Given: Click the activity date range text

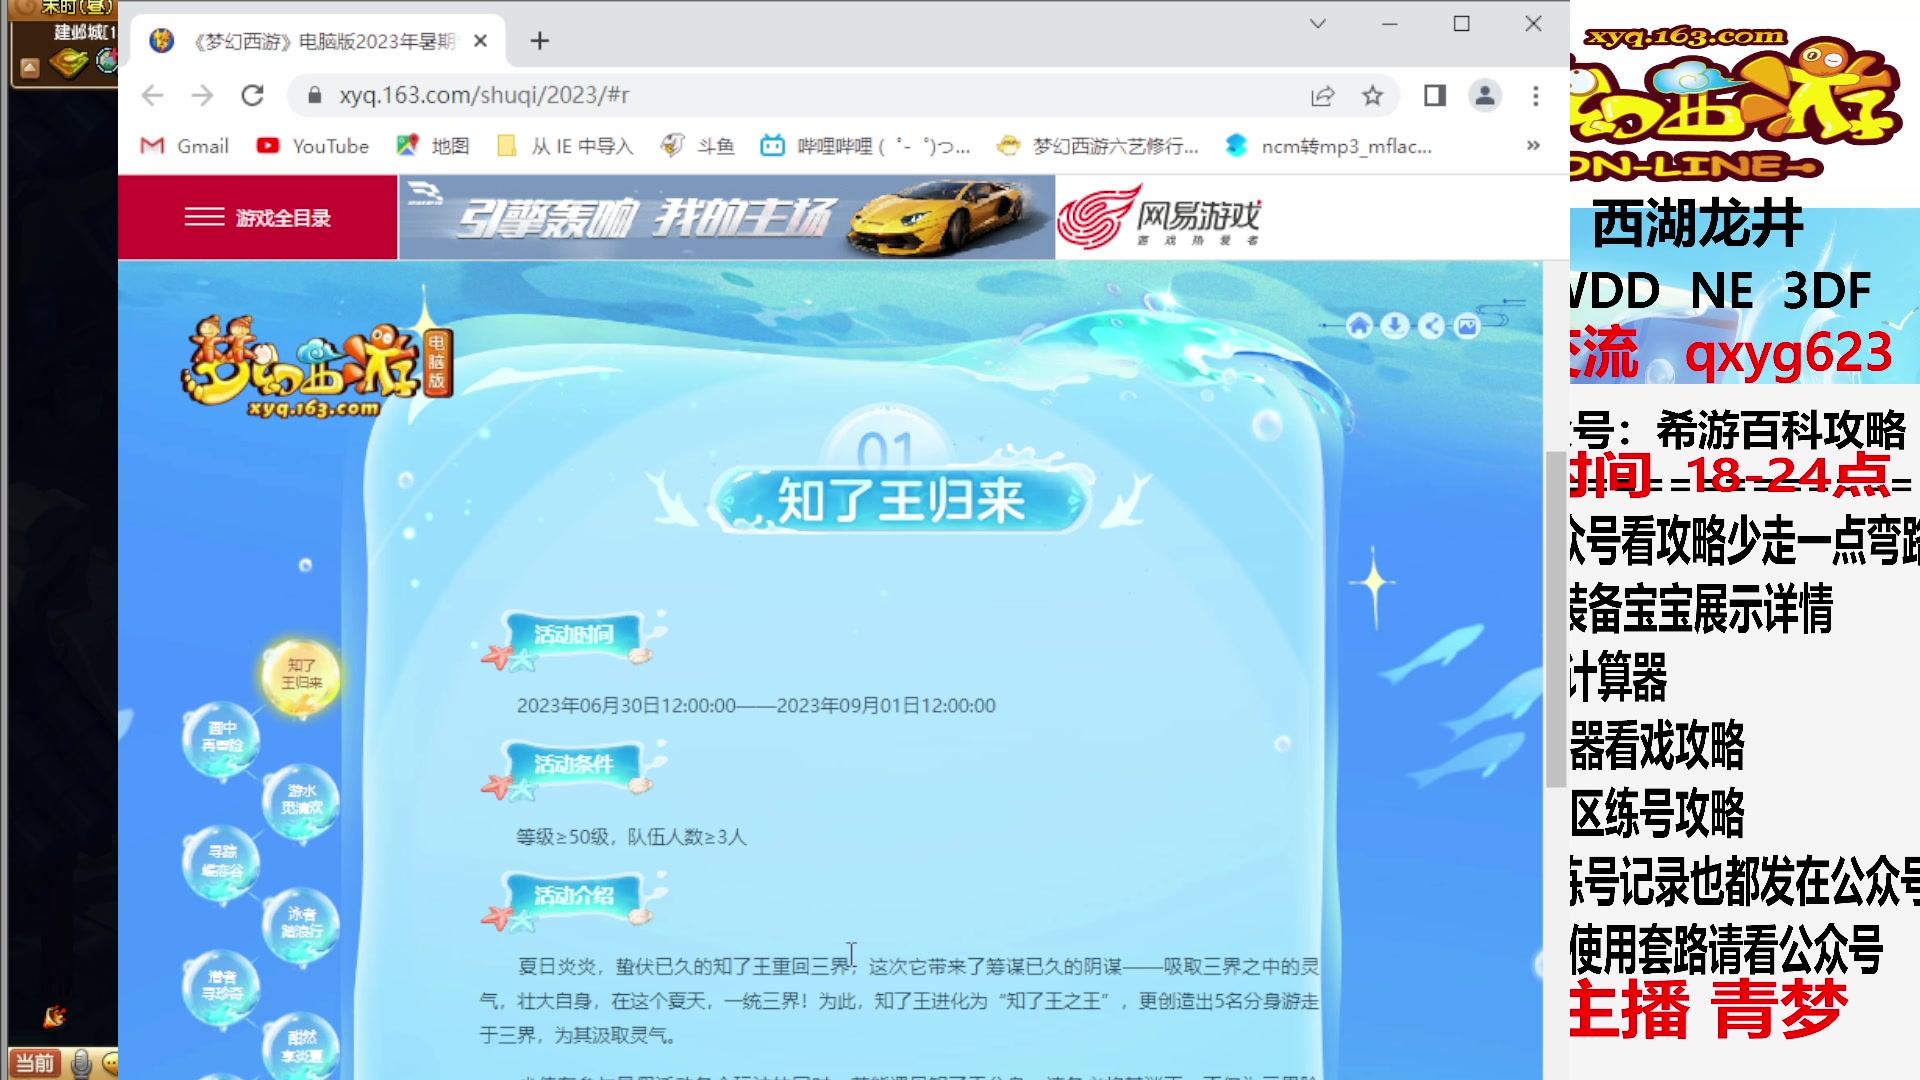Looking at the screenshot, I should pyautogui.click(x=756, y=706).
